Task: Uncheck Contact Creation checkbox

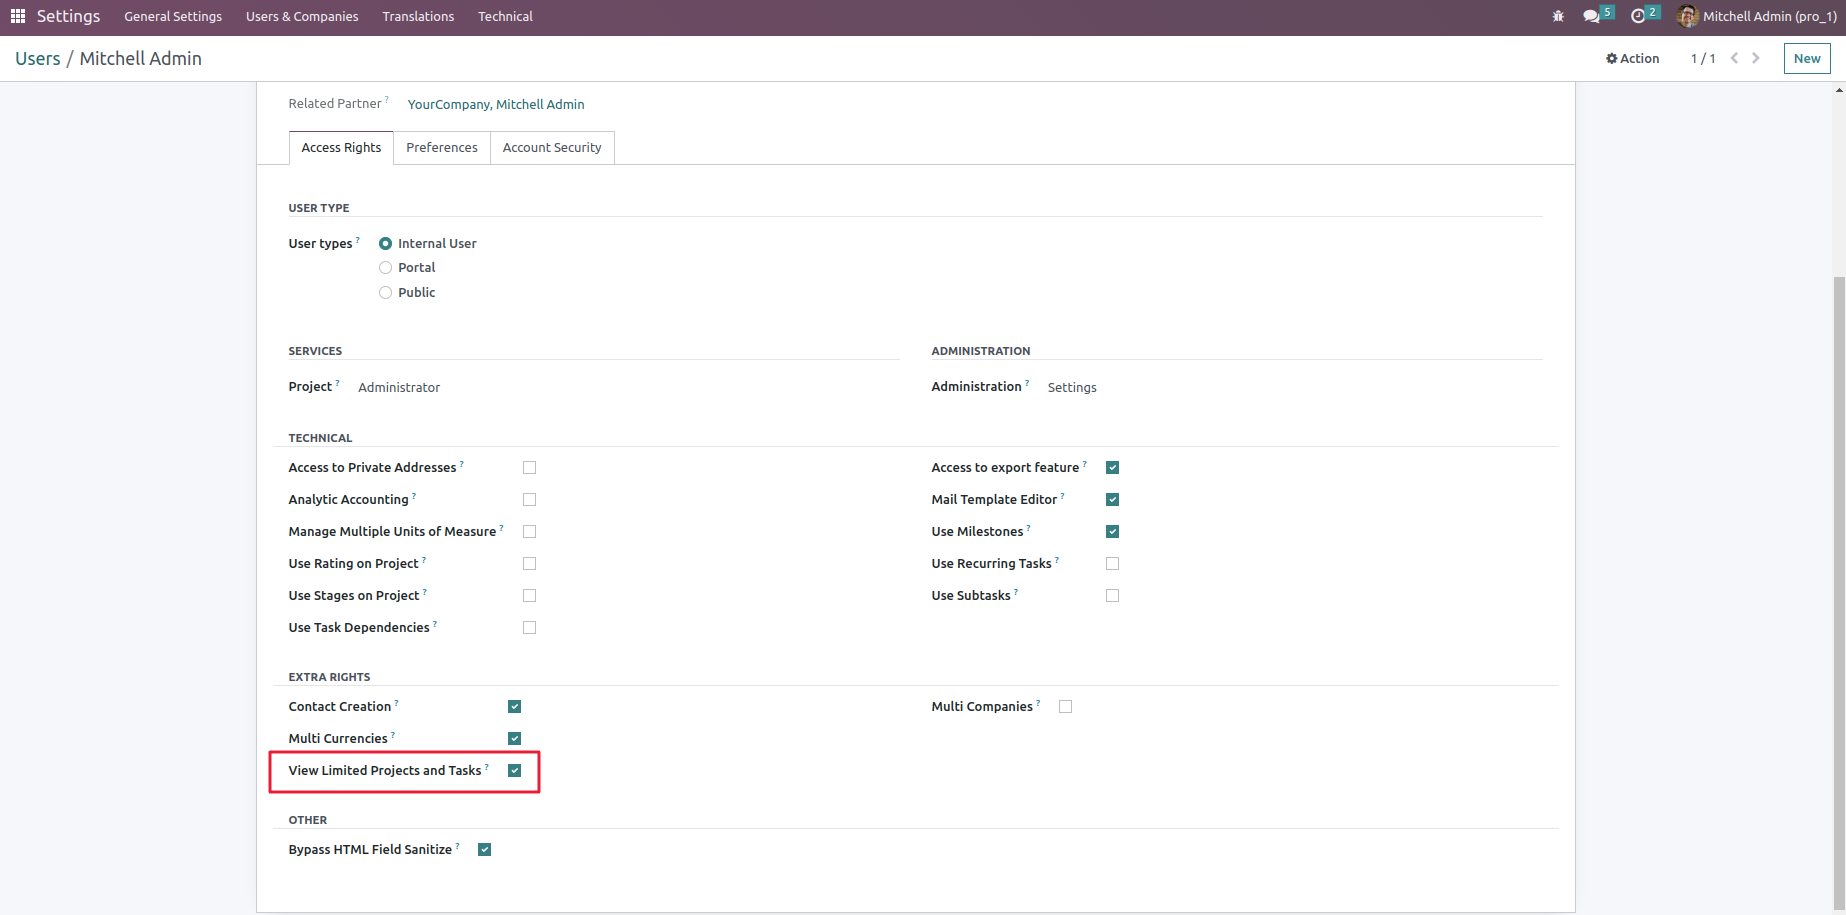Action: (x=514, y=706)
